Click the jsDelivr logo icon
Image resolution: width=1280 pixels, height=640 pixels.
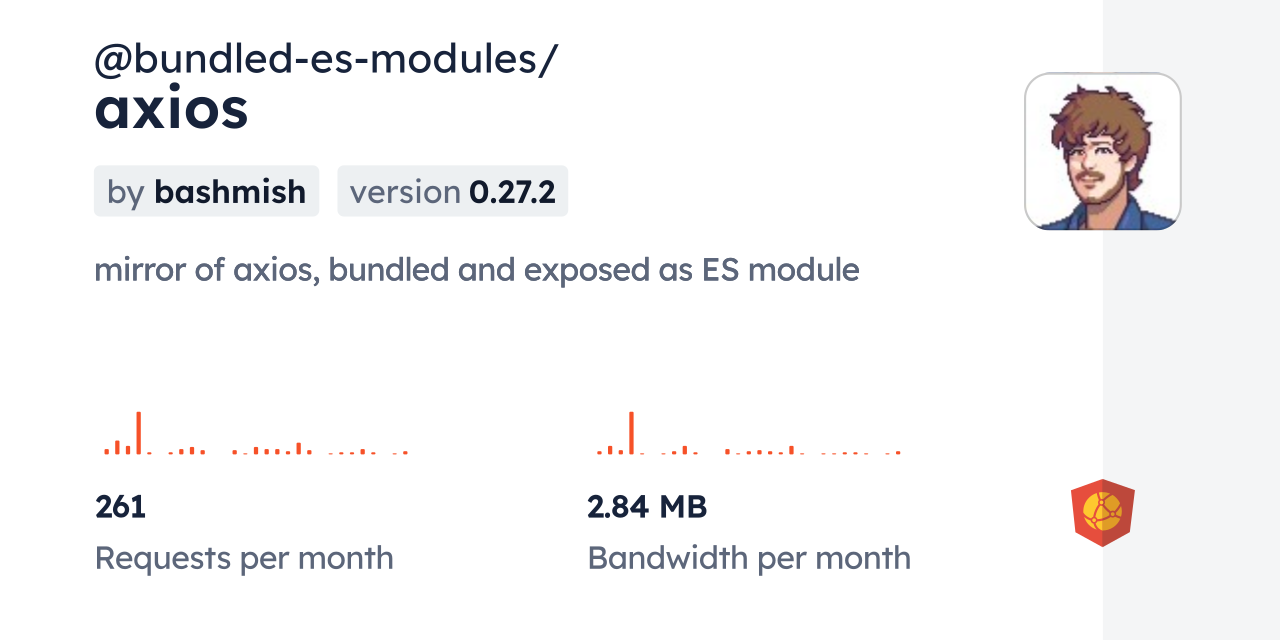coord(1102,513)
